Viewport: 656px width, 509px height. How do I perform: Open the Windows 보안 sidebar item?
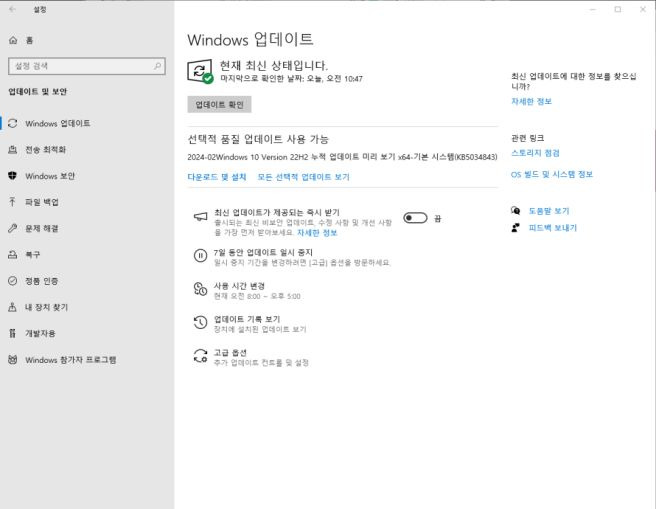pos(87,176)
